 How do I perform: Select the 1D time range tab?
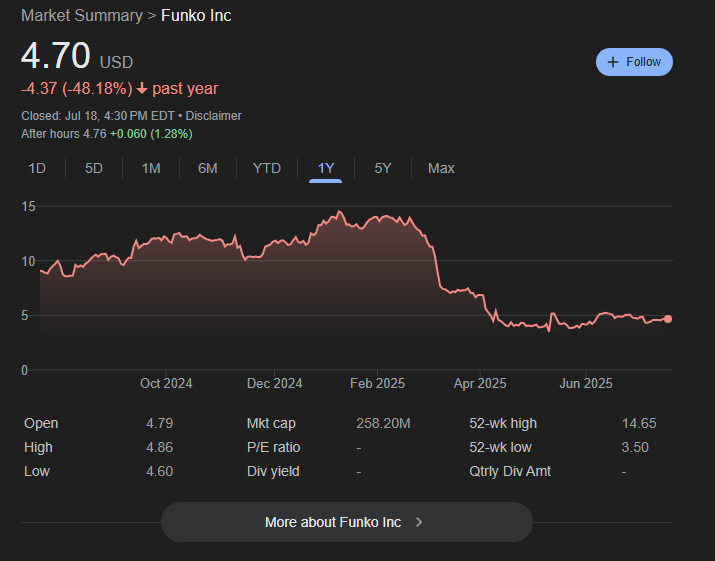tap(37, 168)
